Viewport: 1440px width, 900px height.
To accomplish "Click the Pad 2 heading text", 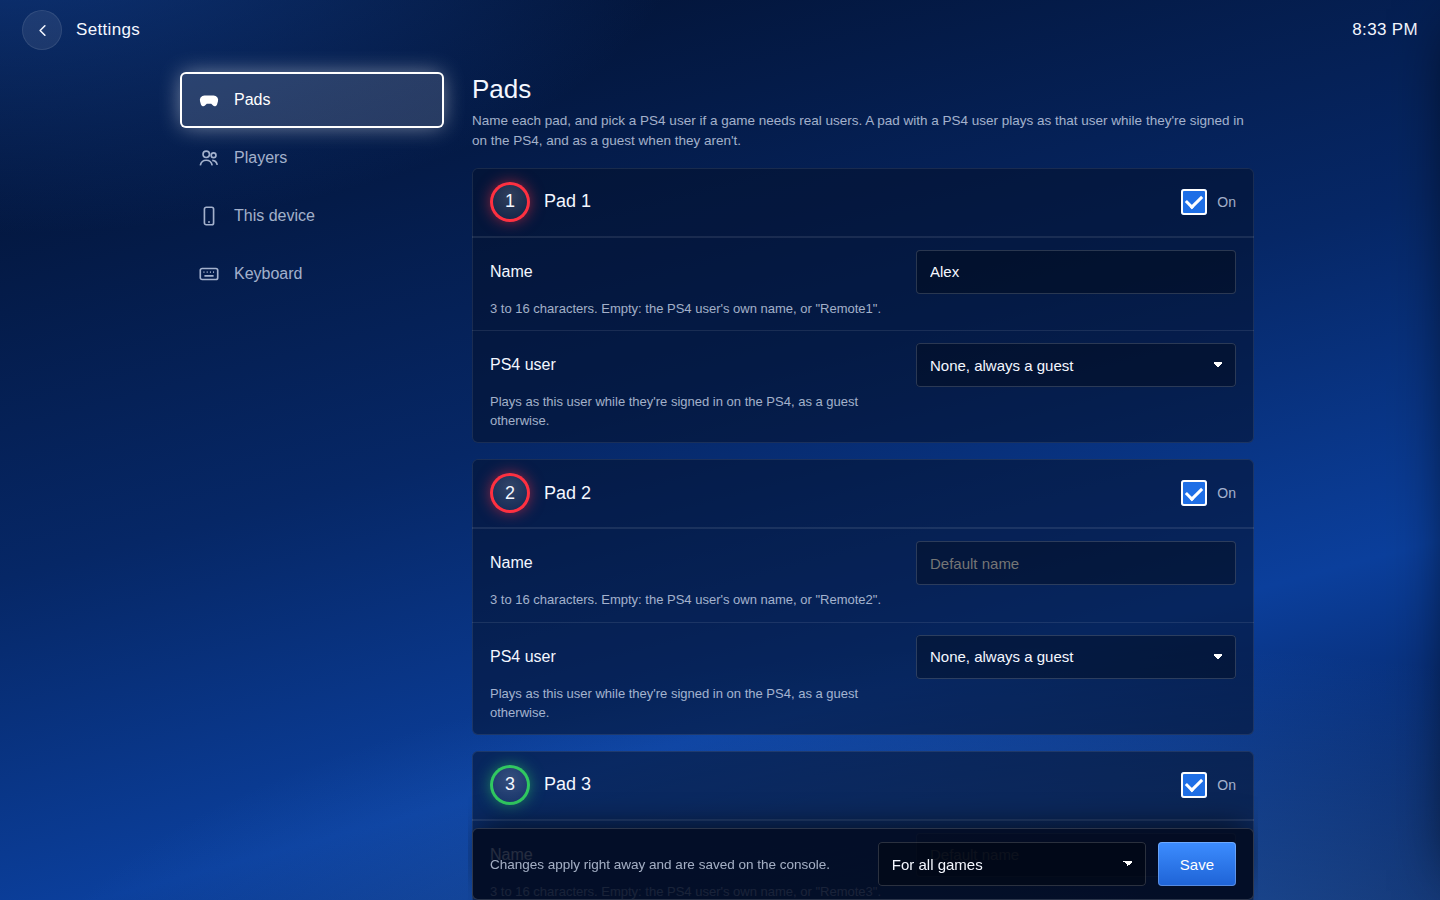I will (567, 493).
